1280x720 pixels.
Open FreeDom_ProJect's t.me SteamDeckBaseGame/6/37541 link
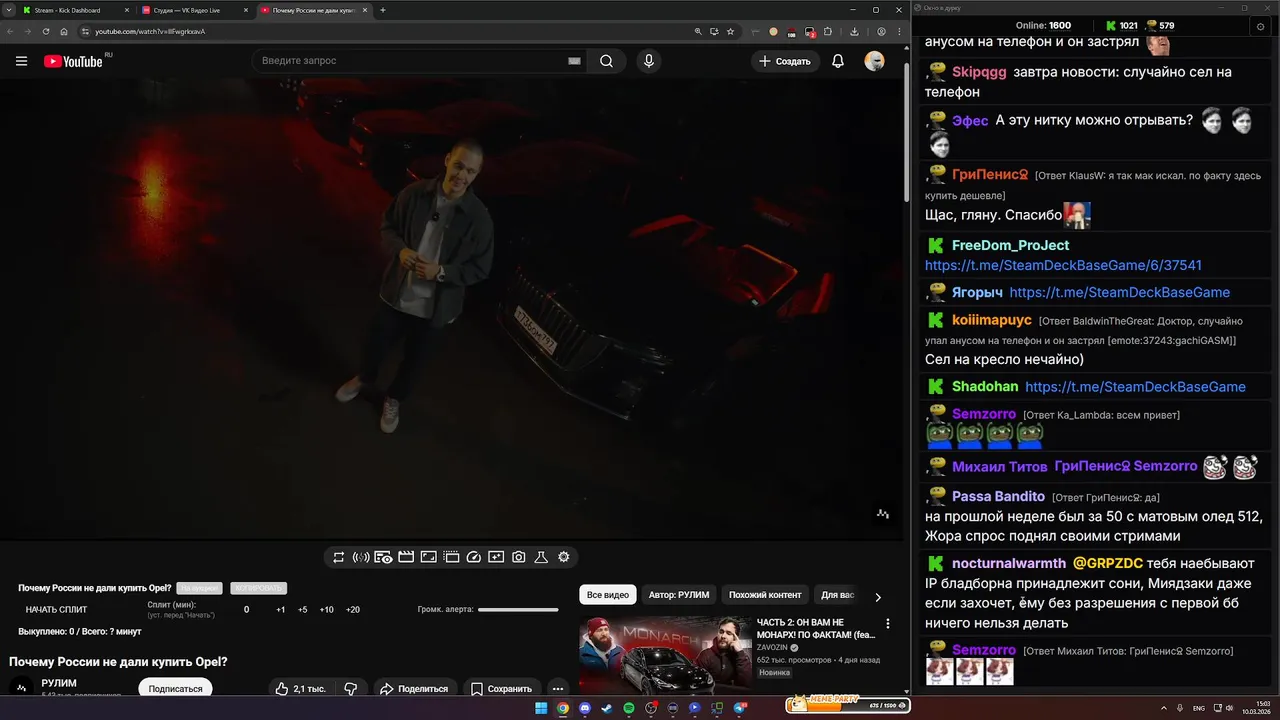1063,266
